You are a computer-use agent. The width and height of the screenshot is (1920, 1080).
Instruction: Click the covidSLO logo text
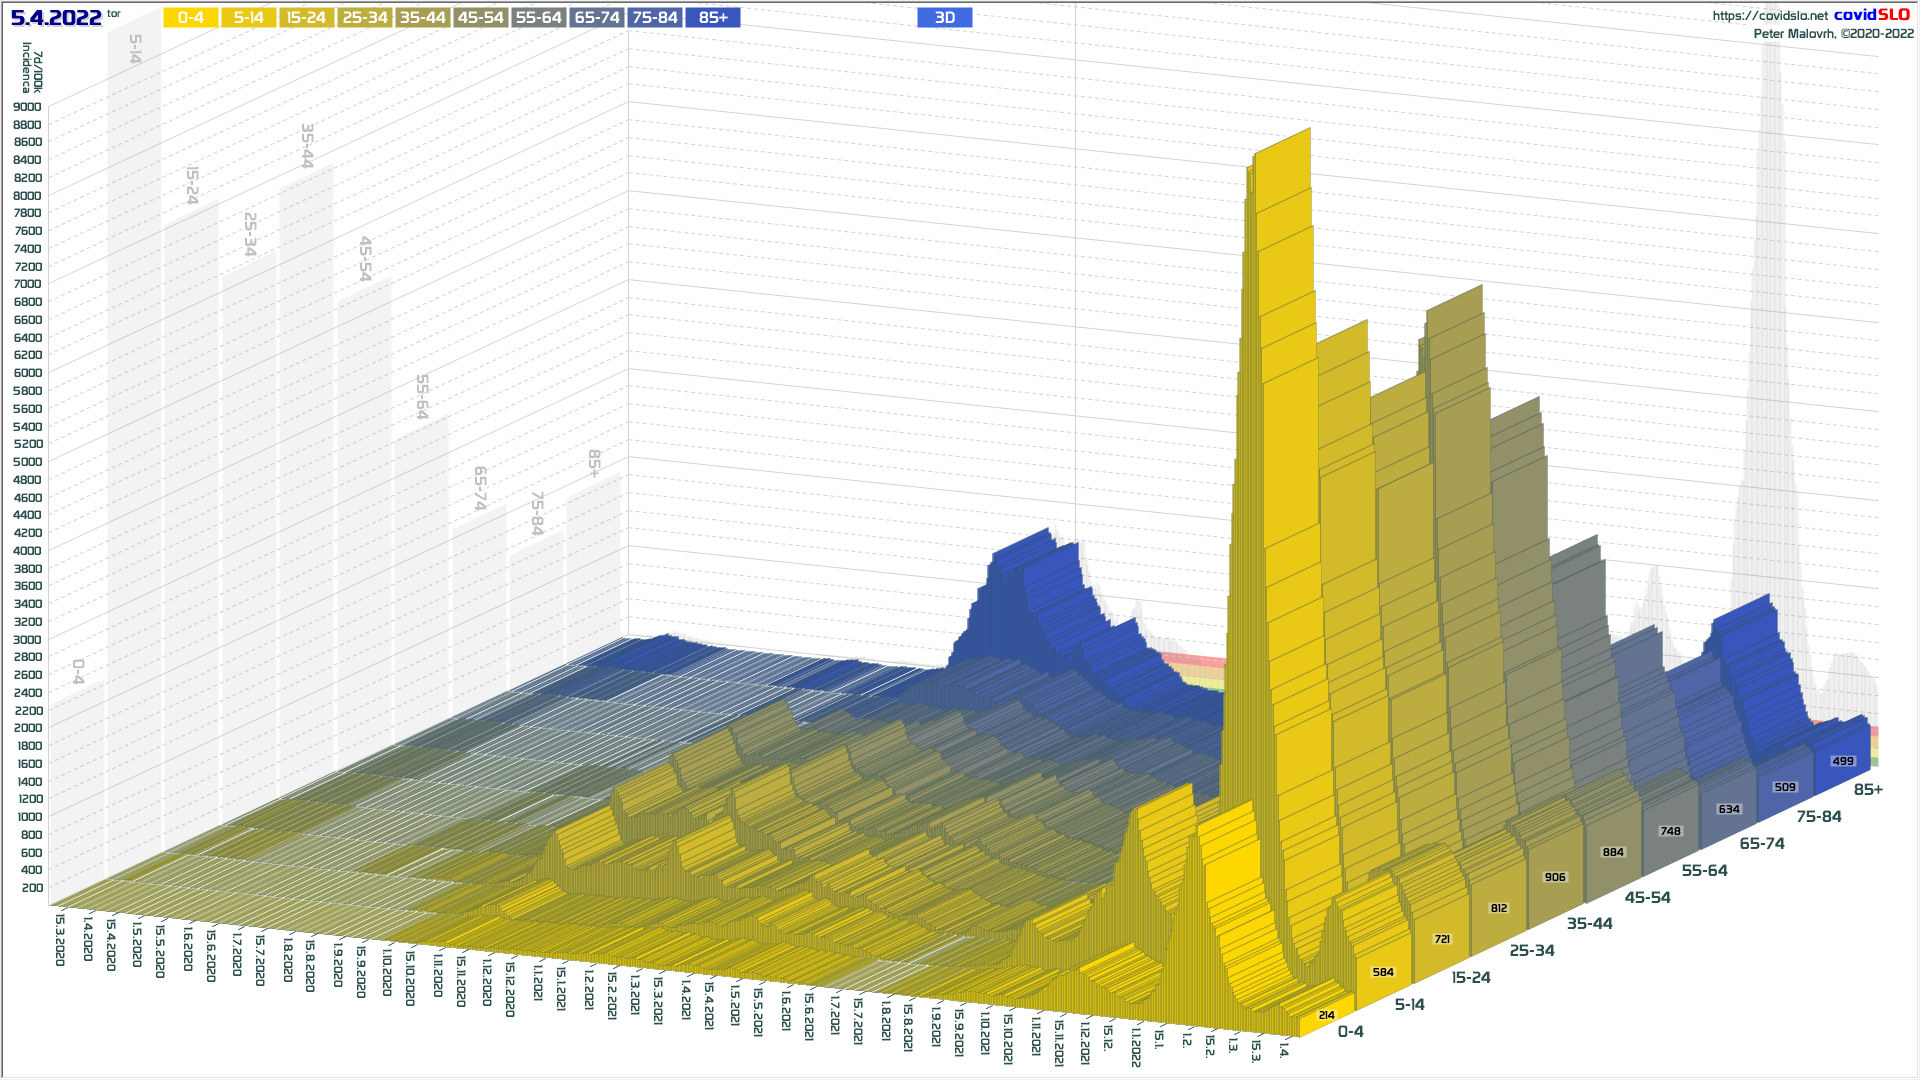pos(1871,15)
